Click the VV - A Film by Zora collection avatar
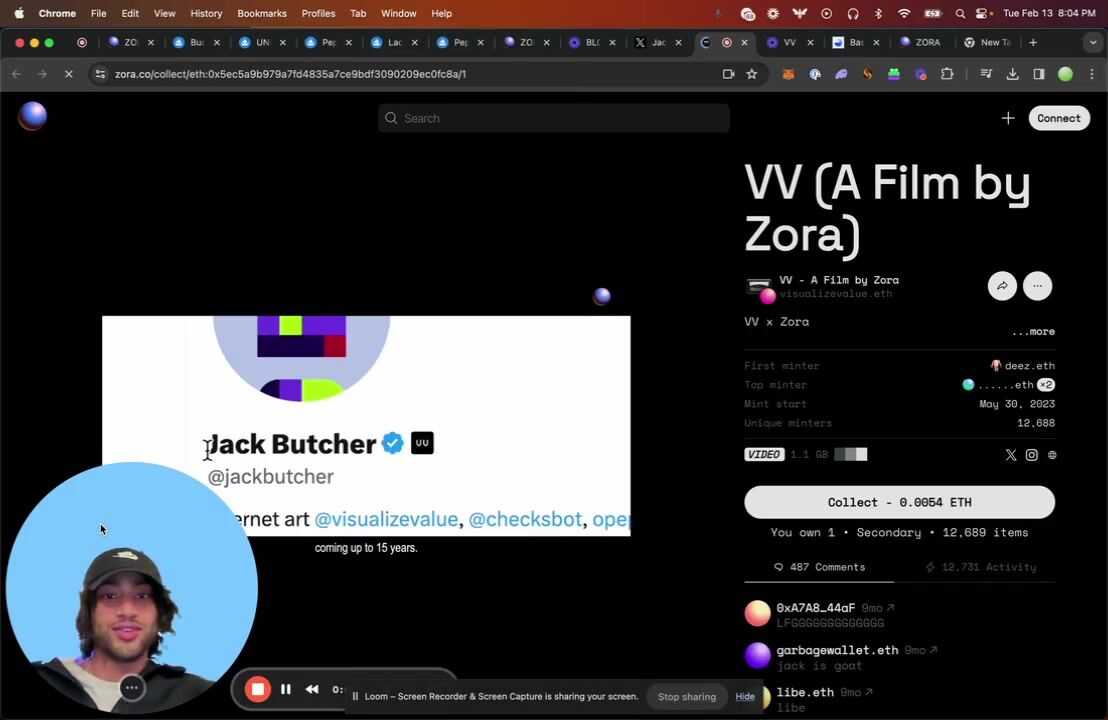1108x720 pixels. (760, 288)
